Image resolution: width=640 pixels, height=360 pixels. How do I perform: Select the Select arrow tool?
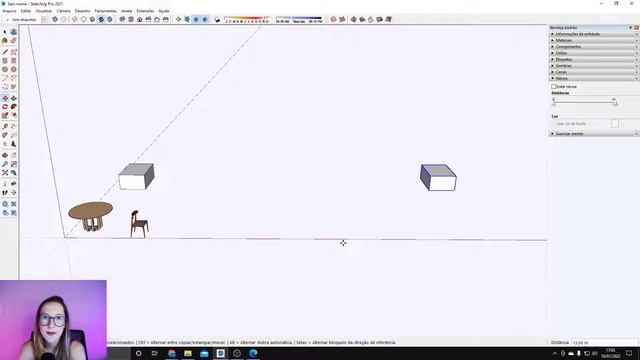tap(5, 32)
